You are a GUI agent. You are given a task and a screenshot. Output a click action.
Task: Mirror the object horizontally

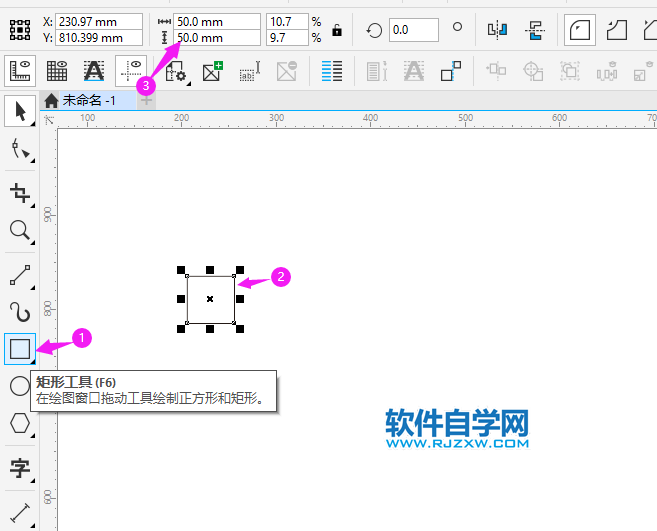[x=497, y=30]
